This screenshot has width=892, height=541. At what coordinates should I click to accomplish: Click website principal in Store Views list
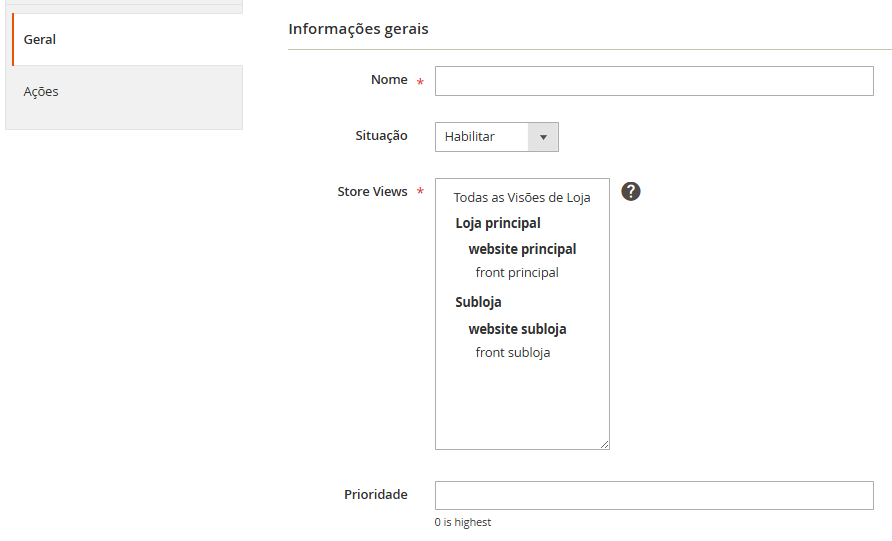click(x=522, y=249)
